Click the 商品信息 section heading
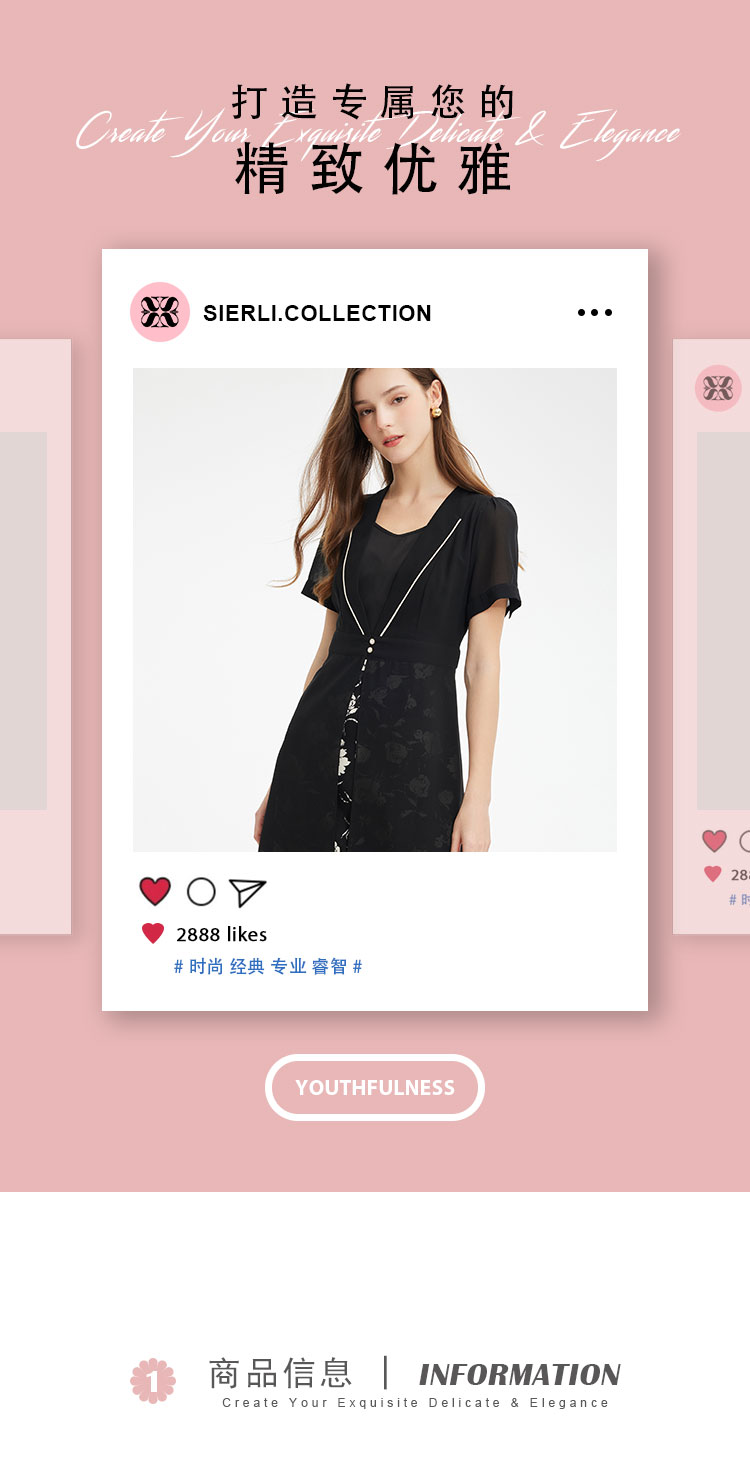 (280, 1373)
